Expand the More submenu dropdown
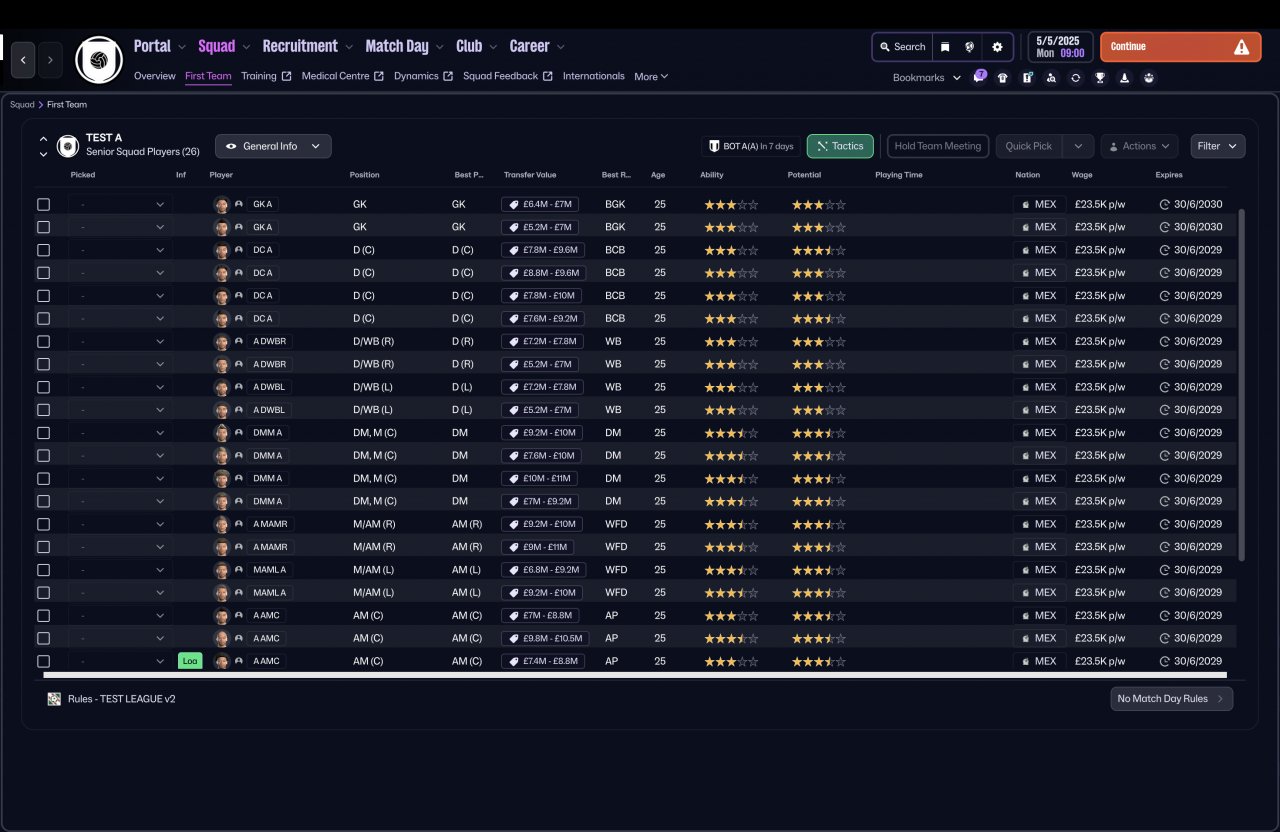Viewport: 1280px width, 832px height. [x=651, y=76]
